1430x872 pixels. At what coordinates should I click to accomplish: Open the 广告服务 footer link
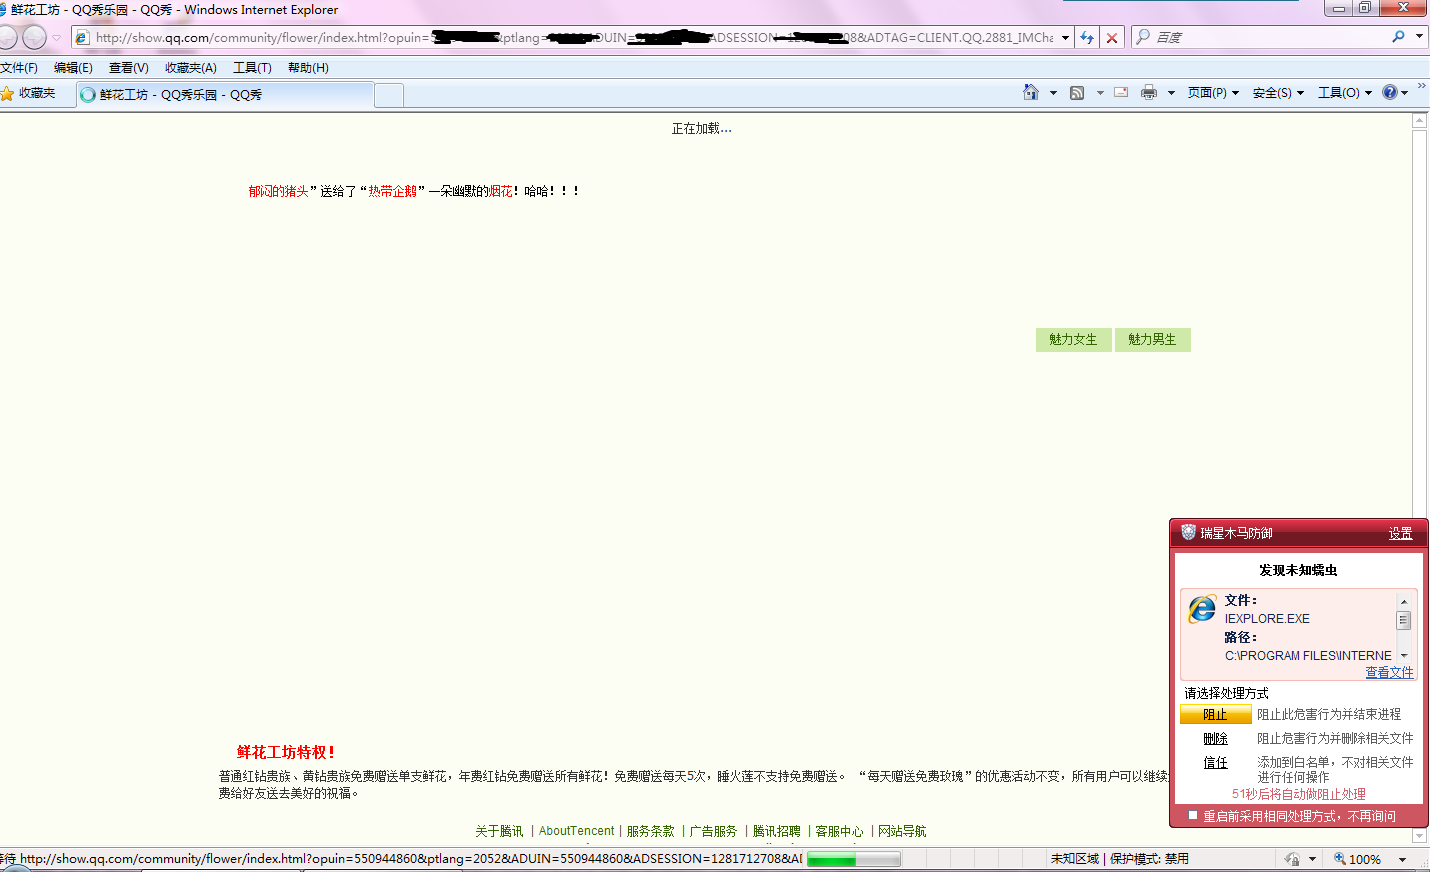tap(713, 831)
